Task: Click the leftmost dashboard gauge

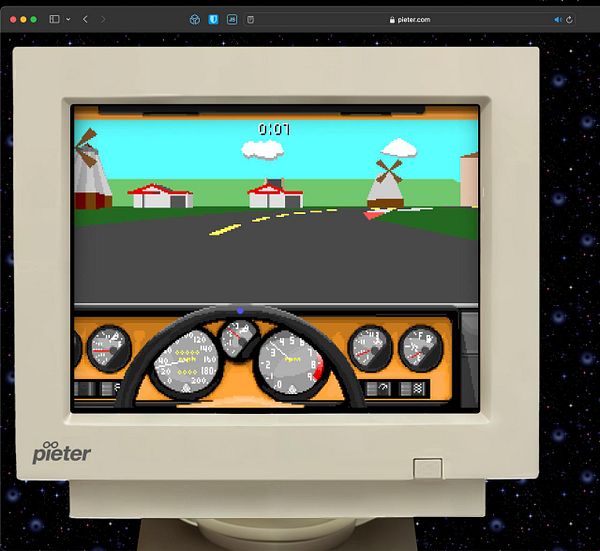Action: click(x=109, y=348)
